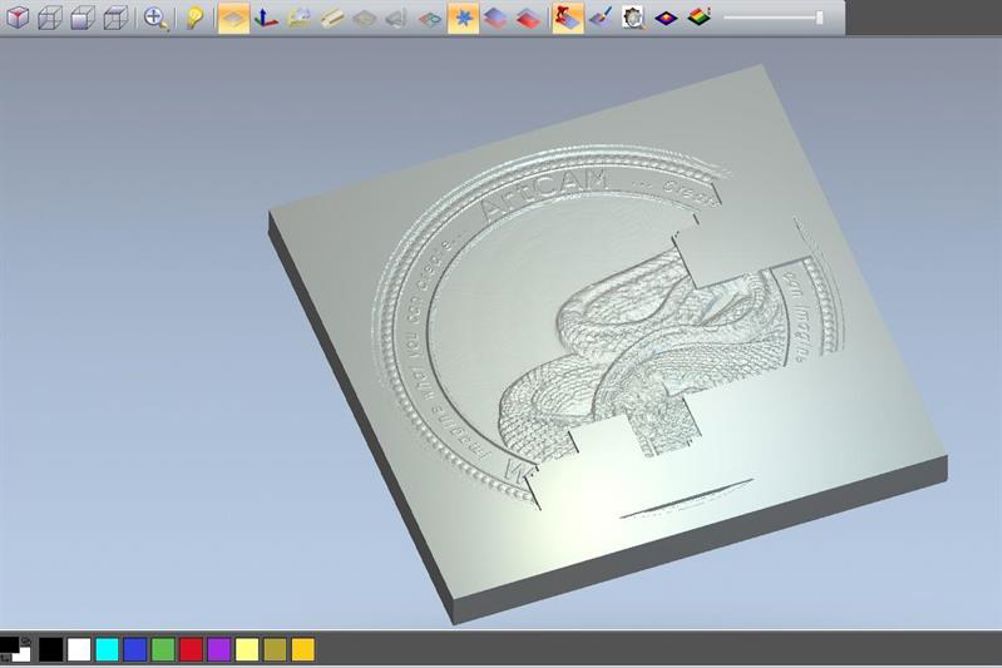Click the gear with magnifier icon
This screenshot has height=668, width=1002.
pyautogui.click(x=633, y=17)
